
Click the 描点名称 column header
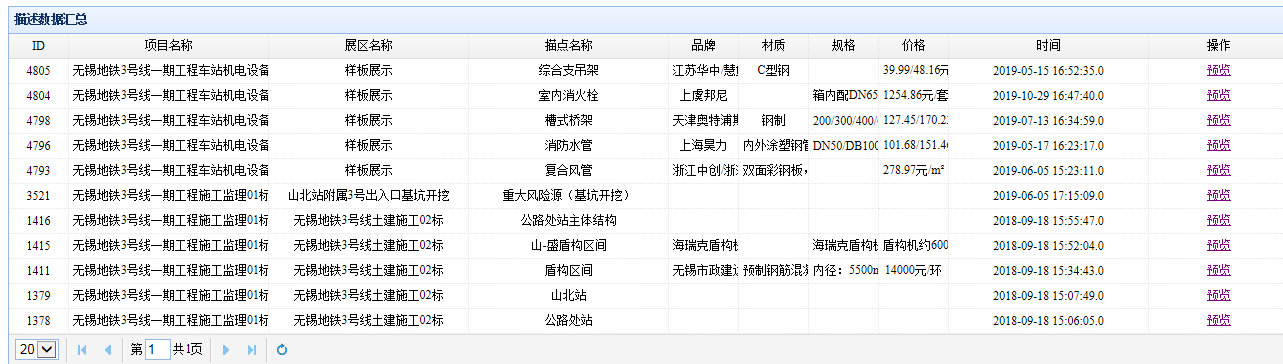[568, 46]
